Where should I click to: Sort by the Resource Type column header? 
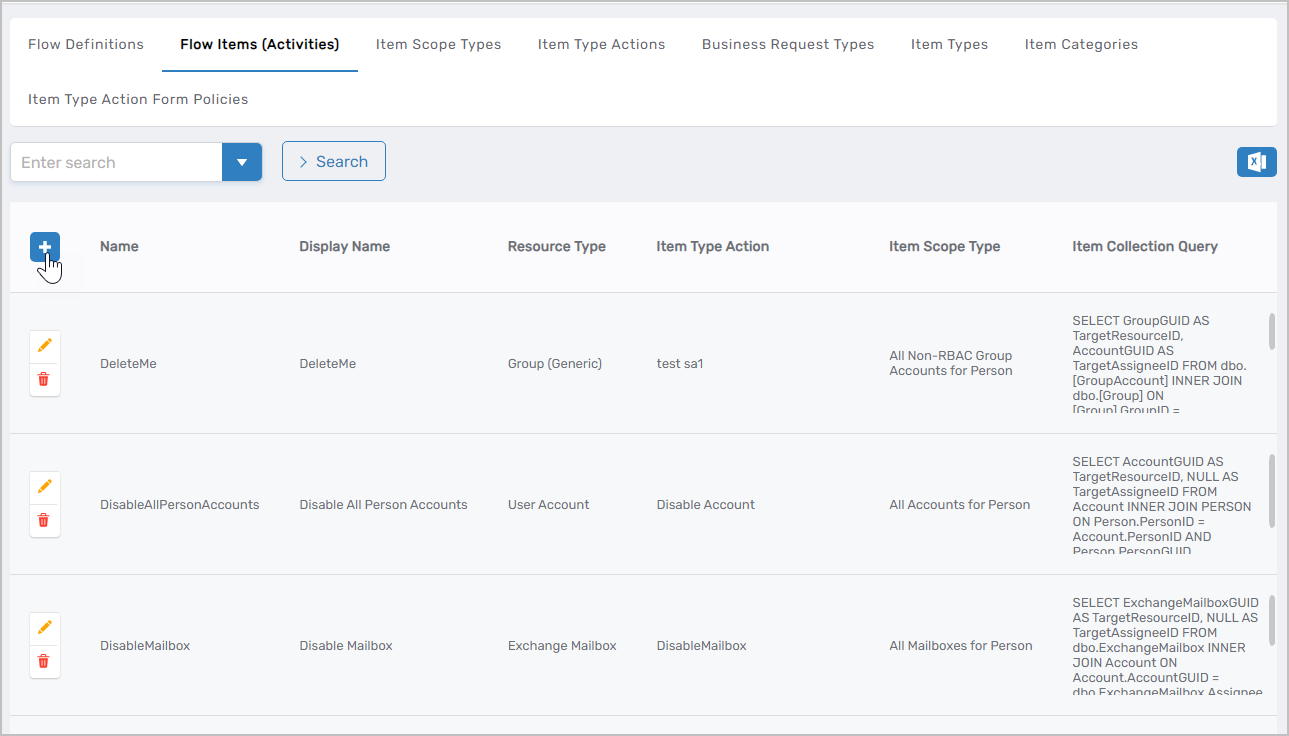click(x=556, y=246)
